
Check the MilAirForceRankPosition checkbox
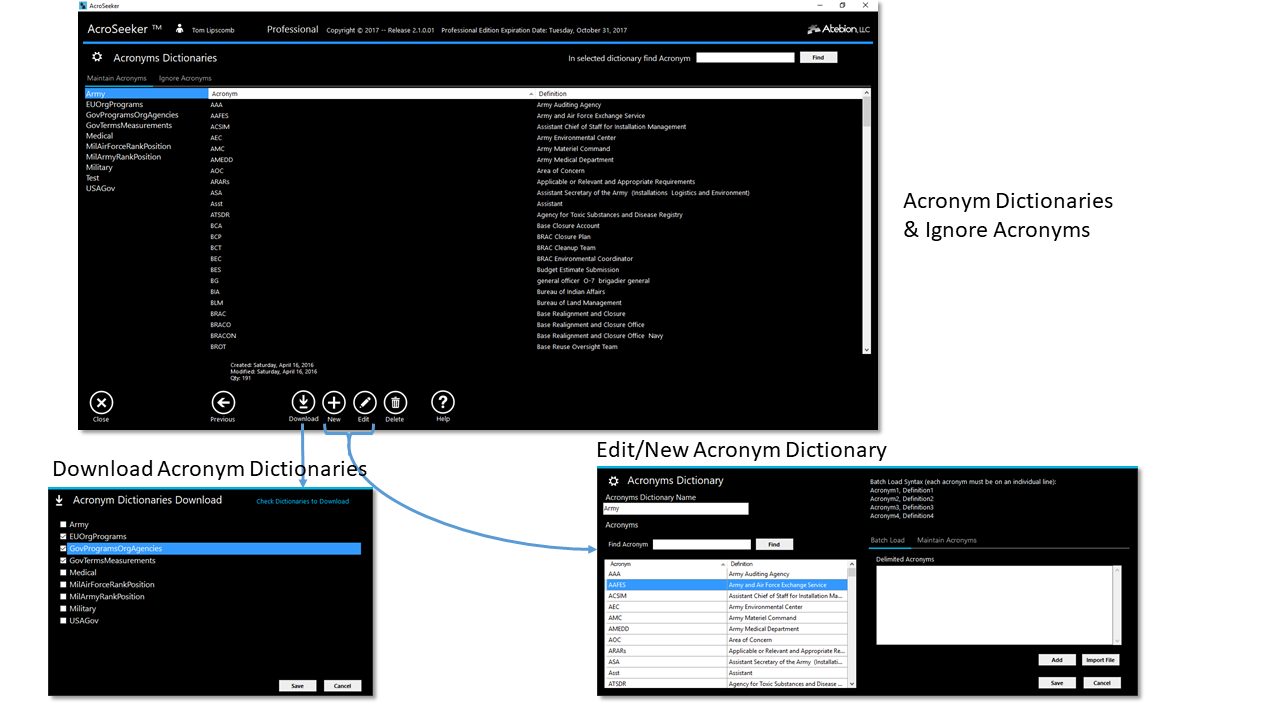pyautogui.click(x=64, y=585)
